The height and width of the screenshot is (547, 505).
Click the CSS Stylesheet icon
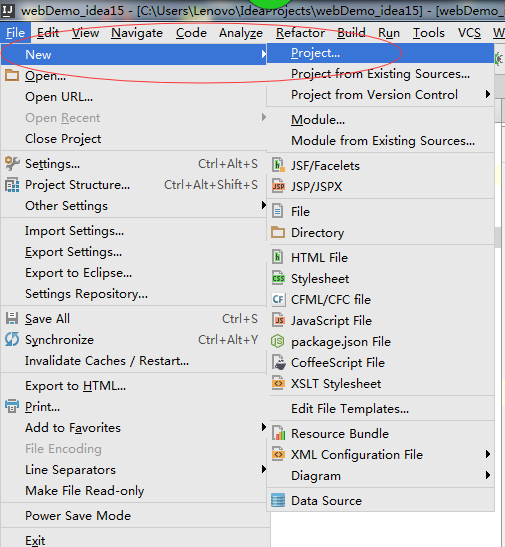[278, 278]
